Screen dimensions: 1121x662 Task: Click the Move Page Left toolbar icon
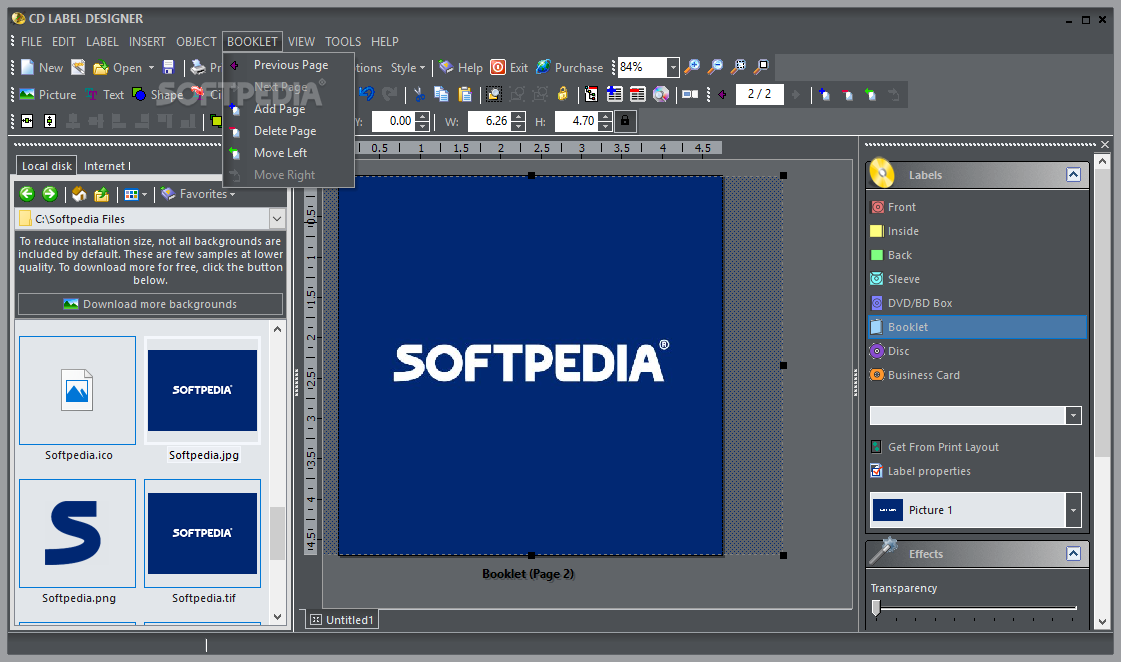pyautogui.click(x=870, y=94)
